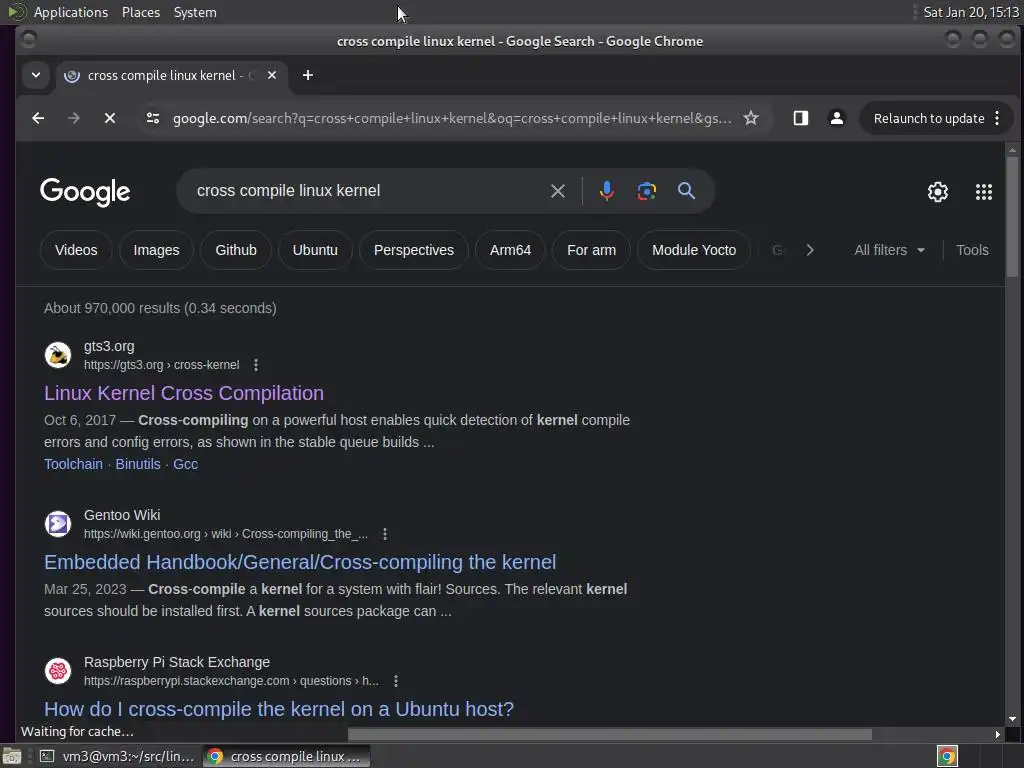Click the gts3.org site favicon
Image resolution: width=1024 pixels, height=768 pixels.
click(x=57, y=355)
